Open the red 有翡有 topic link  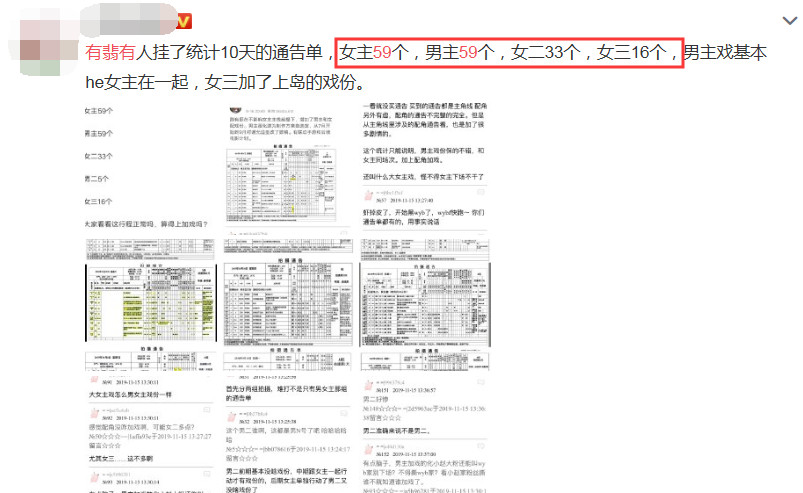[x=110, y=52]
